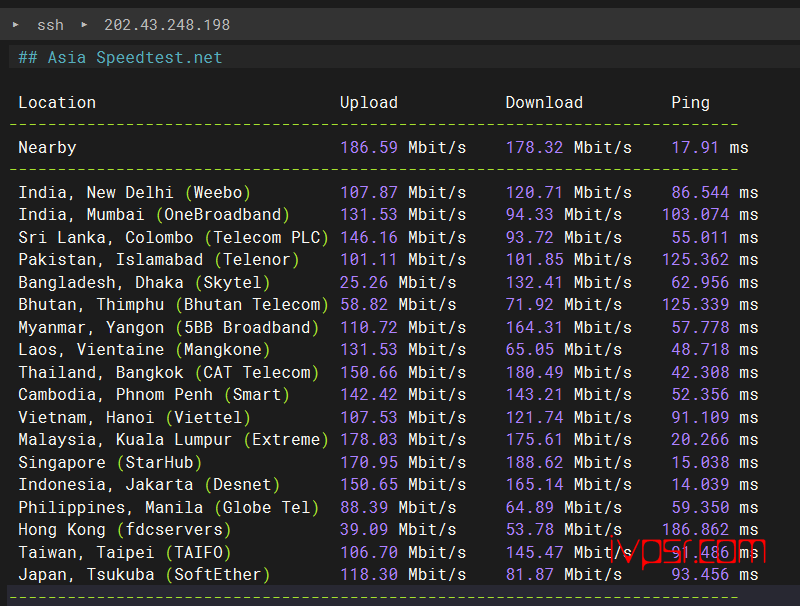The height and width of the screenshot is (606, 800).
Task: Select Jakarta upload 150.65
Action: [x=368, y=484]
